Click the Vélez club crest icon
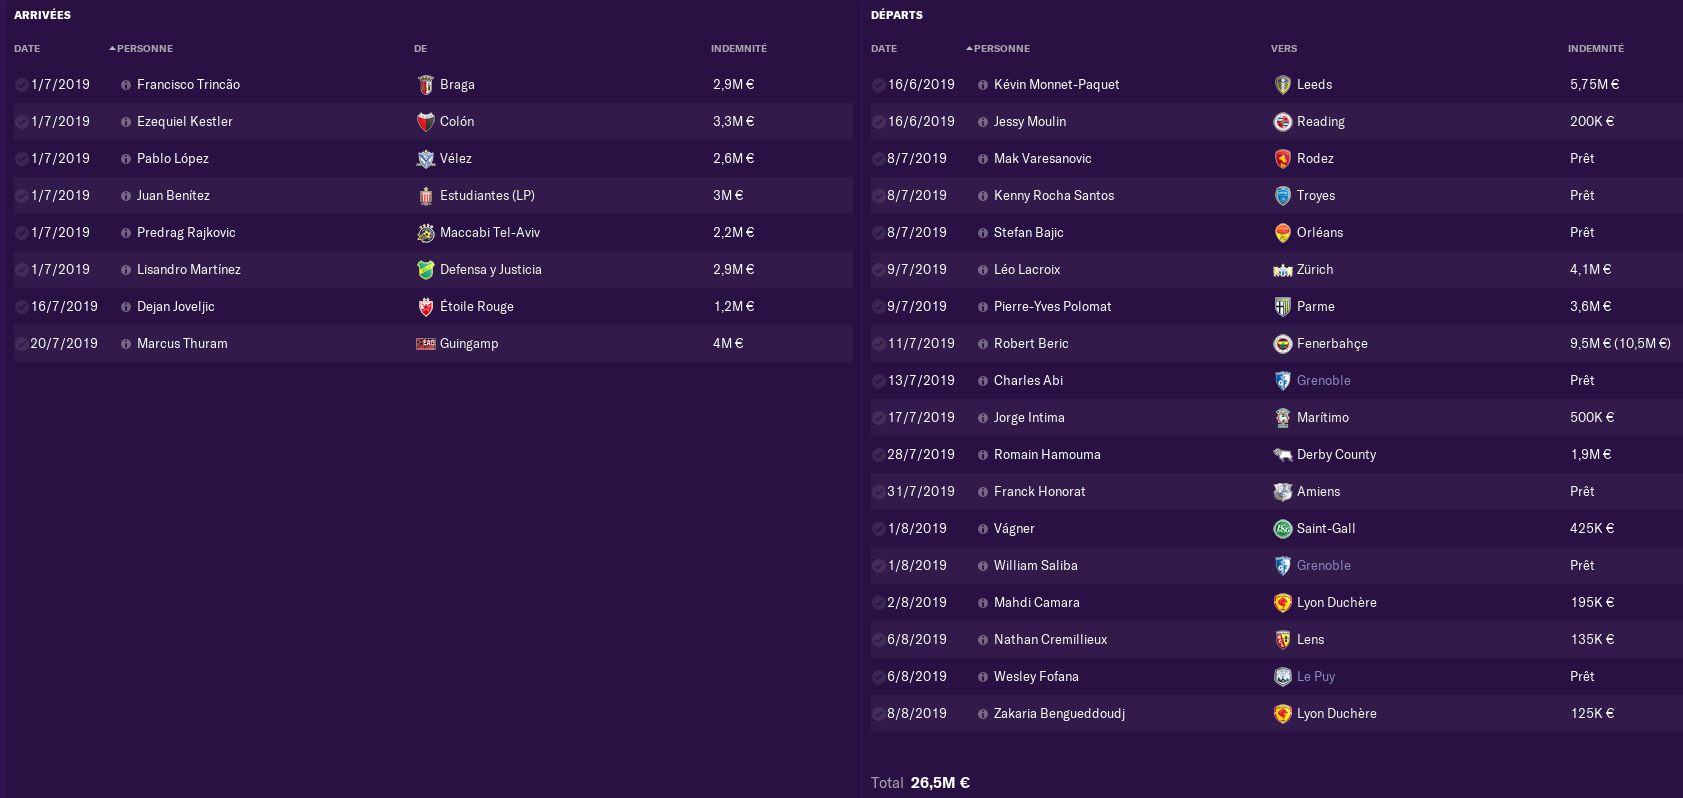The height and width of the screenshot is (798, 1683). point(426,159)
